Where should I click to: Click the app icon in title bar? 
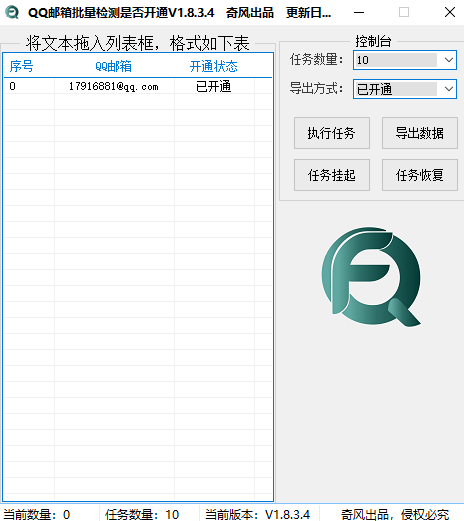pyautogui.click(x=12, y=12)
